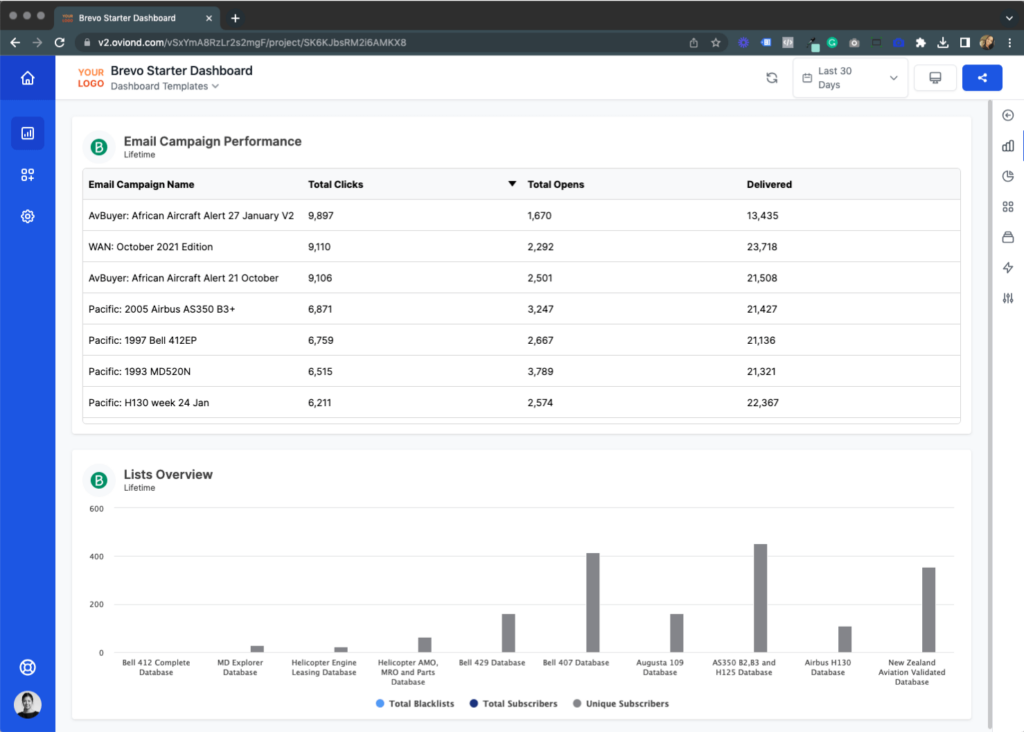Viewport: 1024px width, 732px height.
Task: Expand the tab search chevron
Action: (1009, 18)
